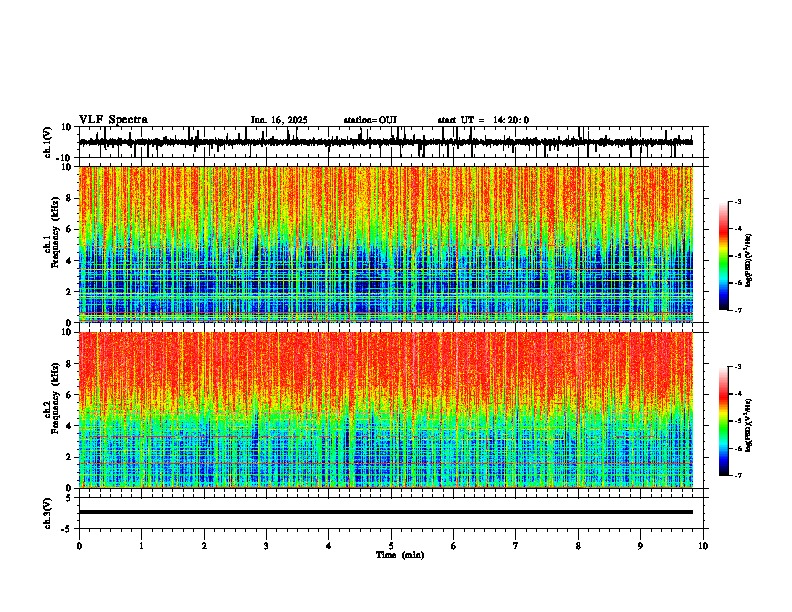This screenshot has height=612, width=792.
Task: Click the "7" tick on the Time axis
Action: click(516, 546)
